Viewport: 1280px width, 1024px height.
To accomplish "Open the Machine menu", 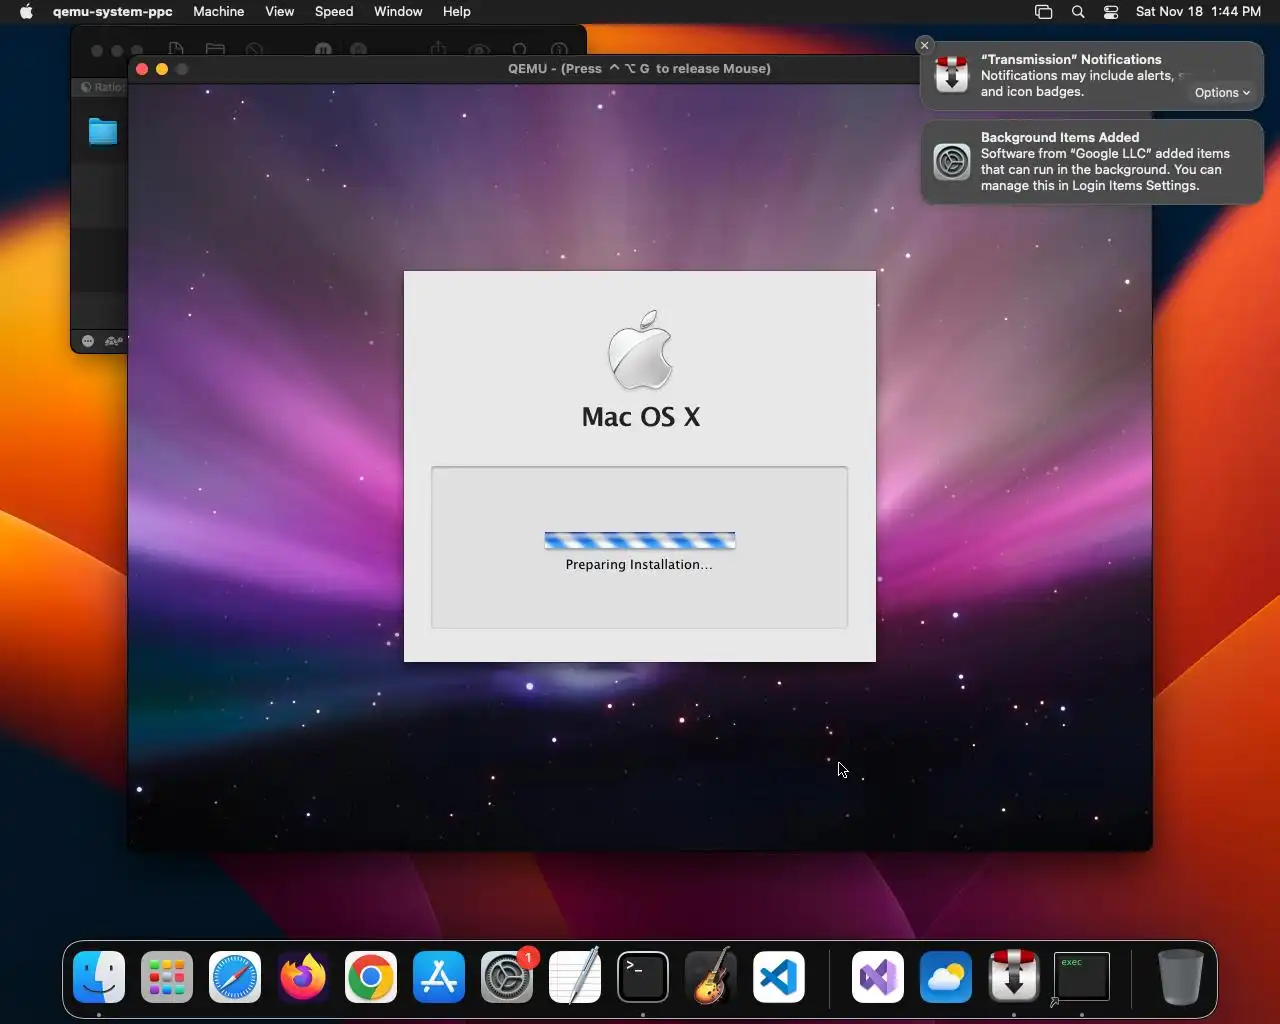I will (219, 12).
